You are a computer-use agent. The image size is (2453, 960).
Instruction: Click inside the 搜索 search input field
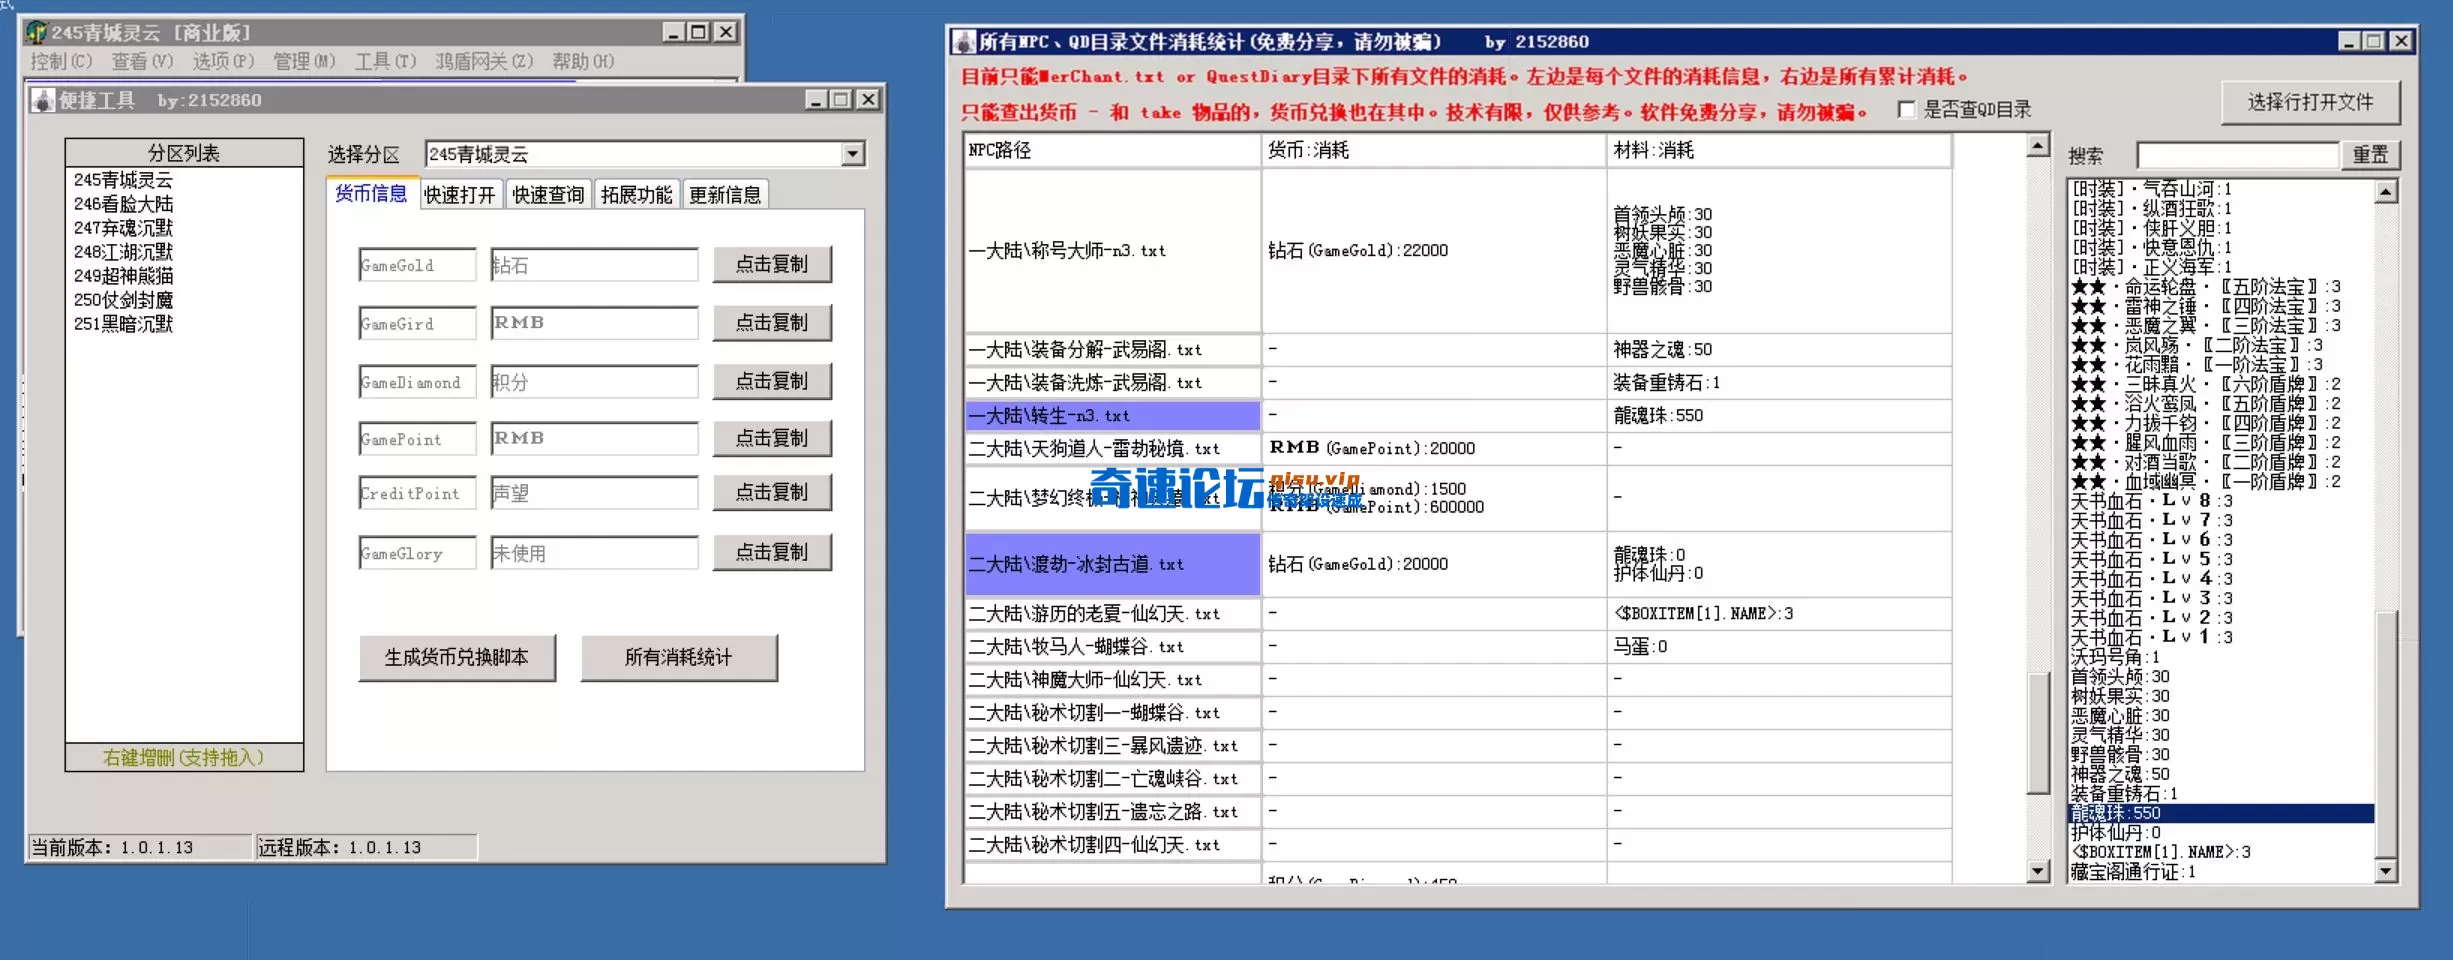2237,155
